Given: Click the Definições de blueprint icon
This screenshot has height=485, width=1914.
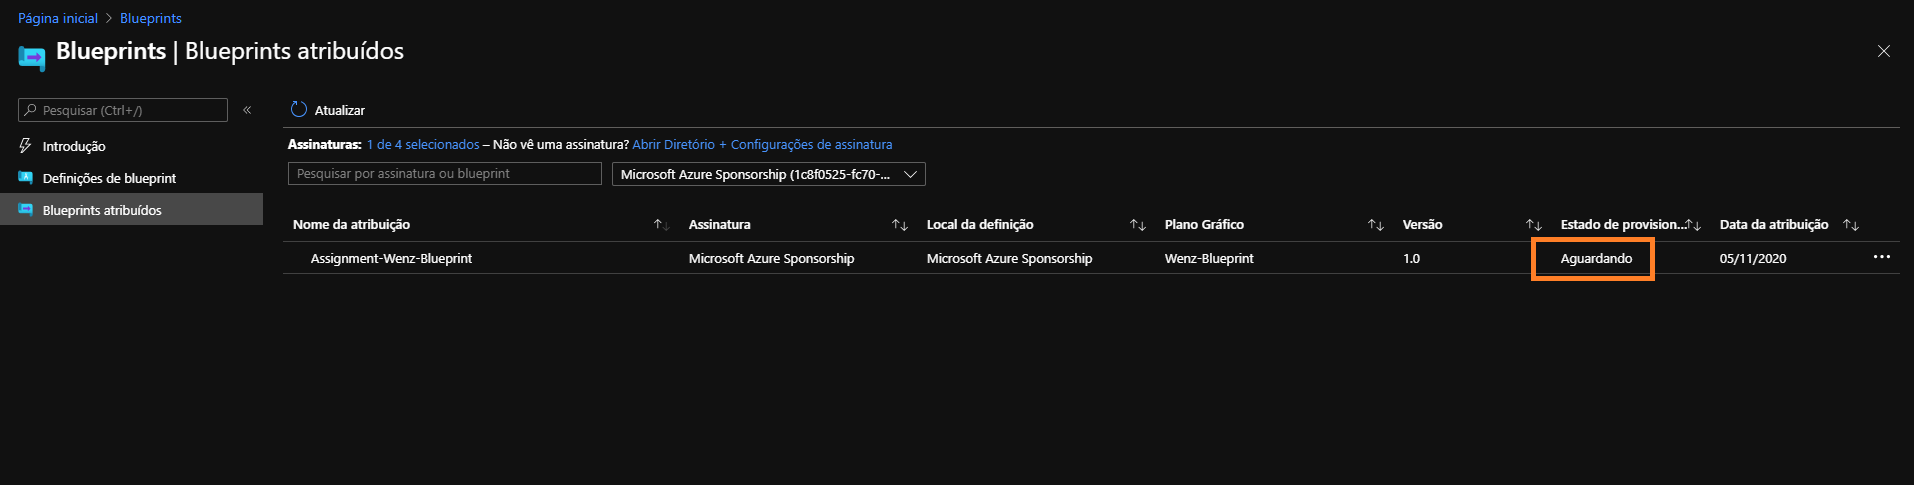Looking at the screenshot, I should click(x=25, y=178).
